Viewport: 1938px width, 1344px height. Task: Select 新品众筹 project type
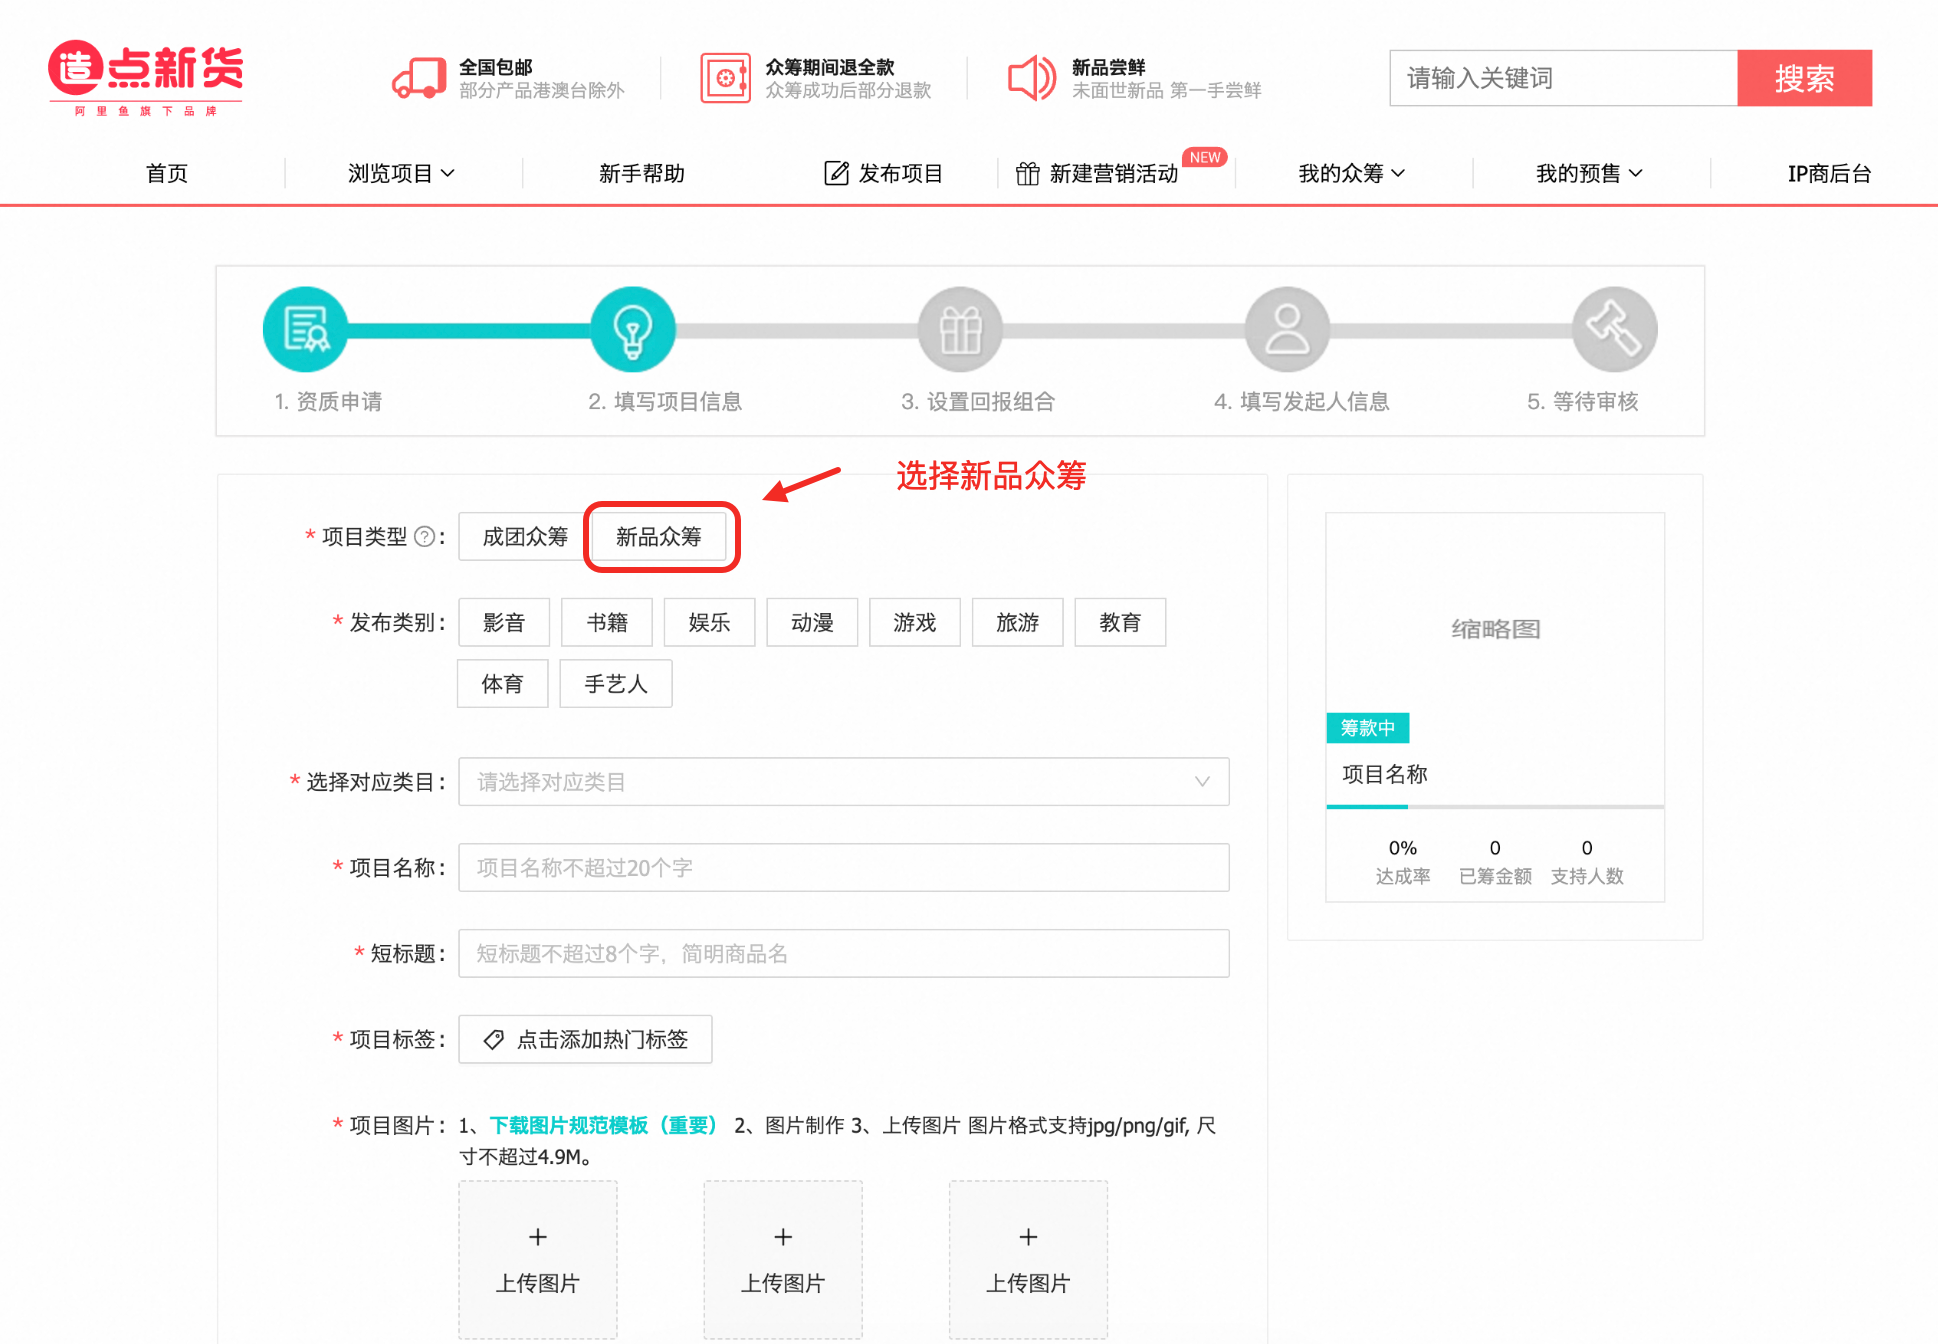[x=661, y=536]
